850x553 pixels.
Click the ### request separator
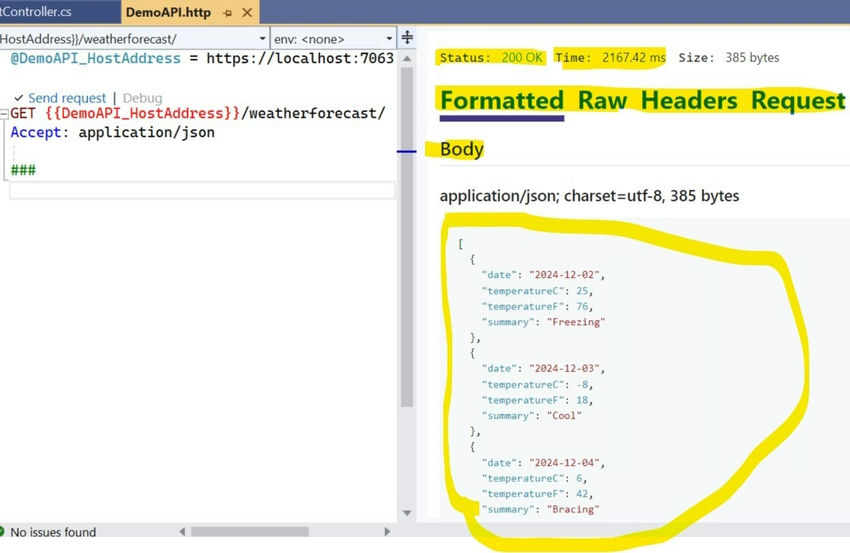23,170
